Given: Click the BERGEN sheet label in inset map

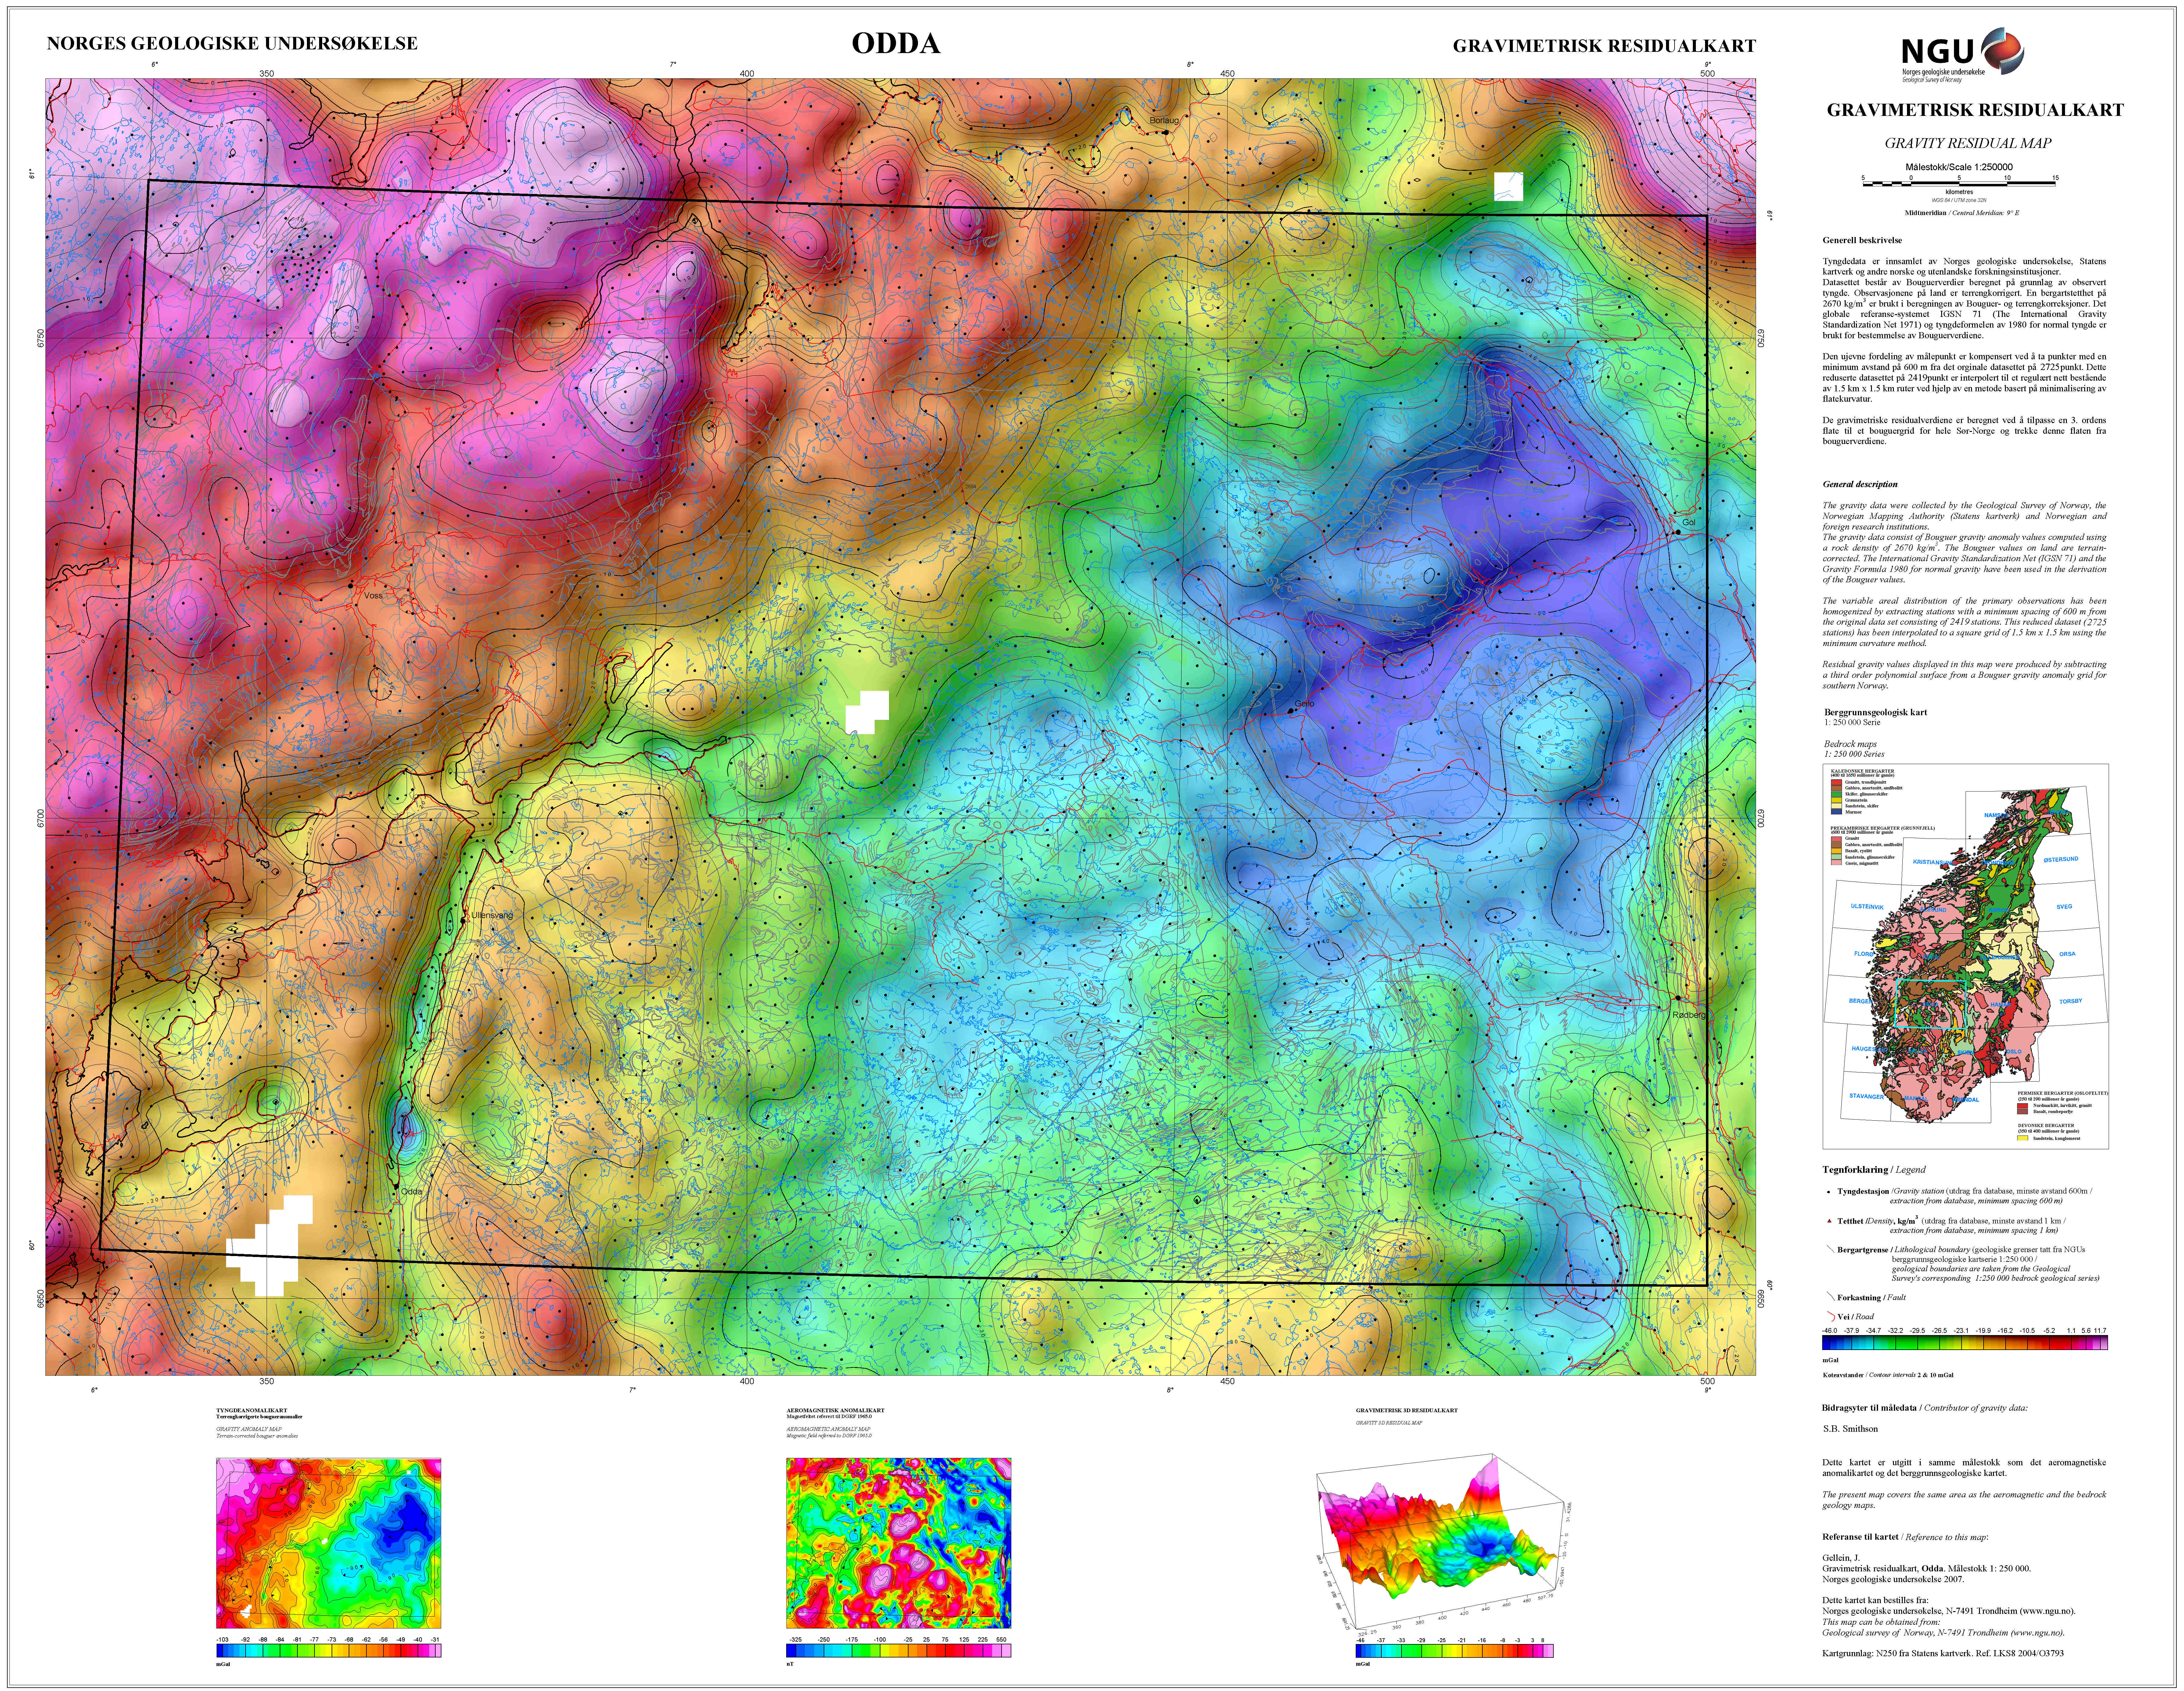Looking at the screenshot, I should coord(1861,1001).
